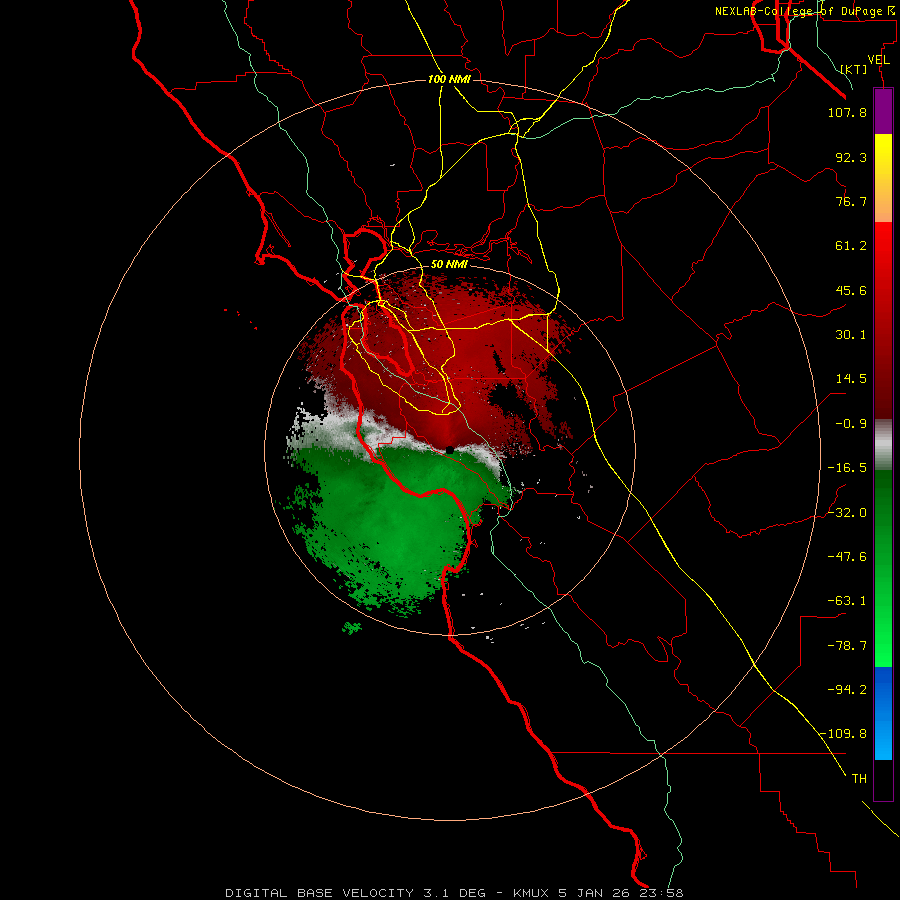Click the 30.1 legend value

point(851,335)
